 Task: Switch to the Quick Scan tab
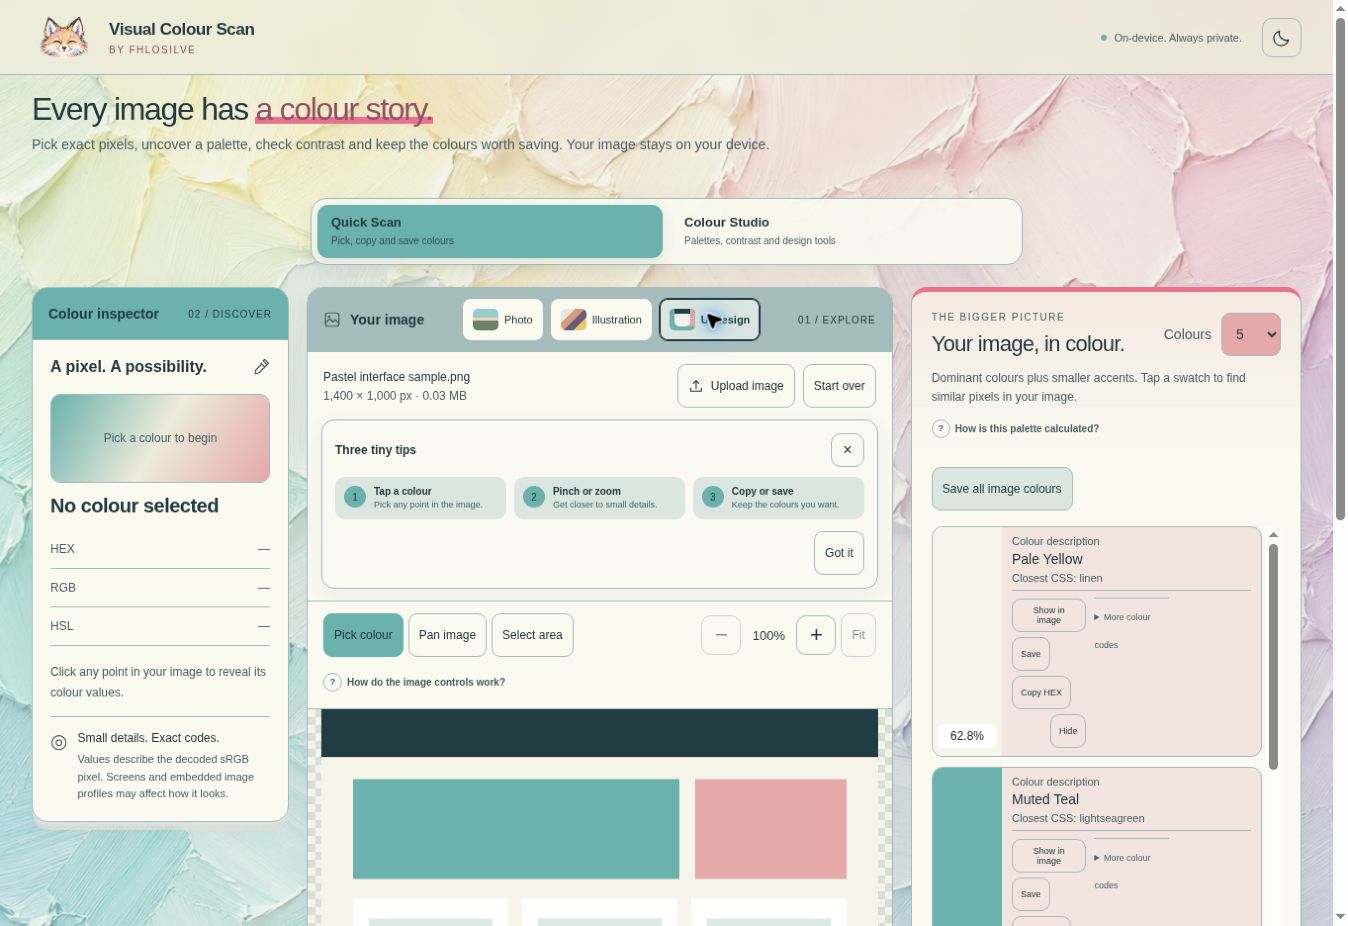(x=490, y=231)
